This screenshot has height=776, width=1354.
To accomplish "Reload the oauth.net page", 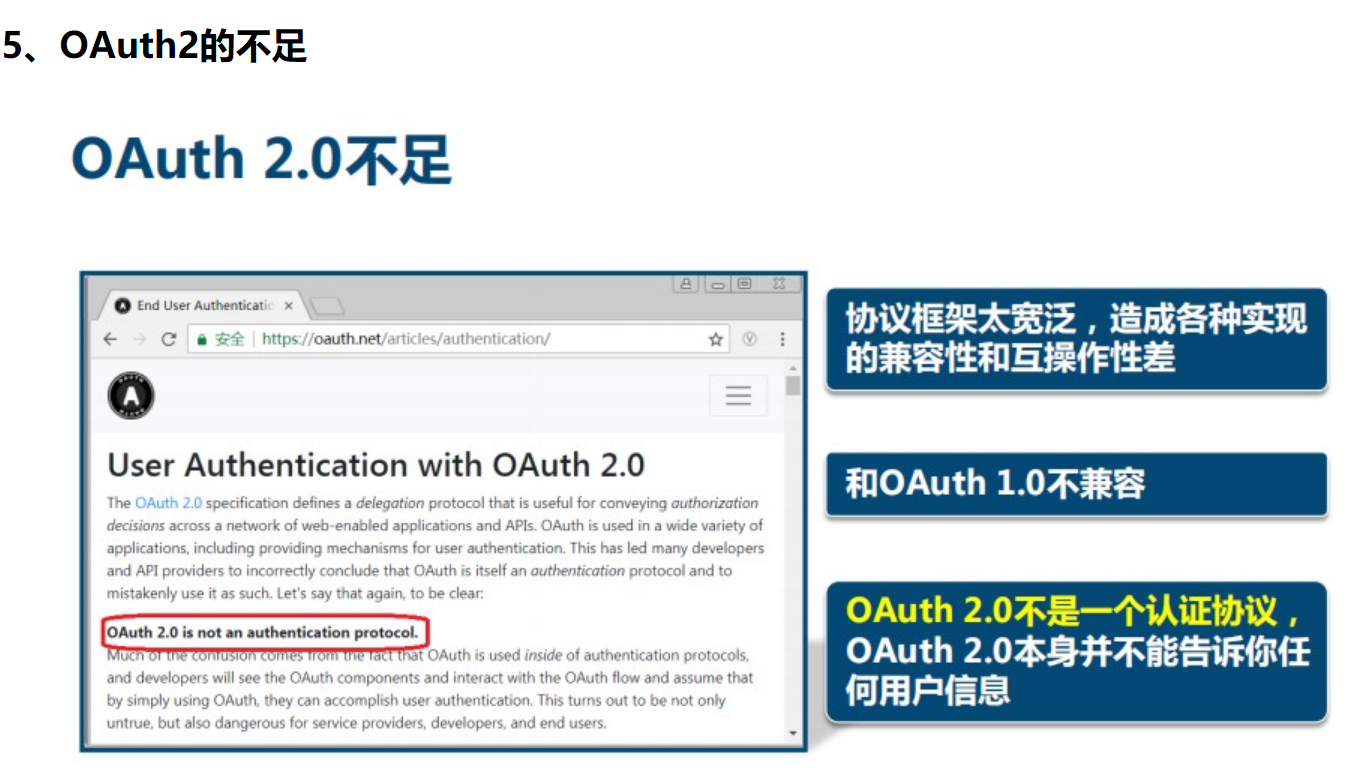I will (x=169, y=339).
